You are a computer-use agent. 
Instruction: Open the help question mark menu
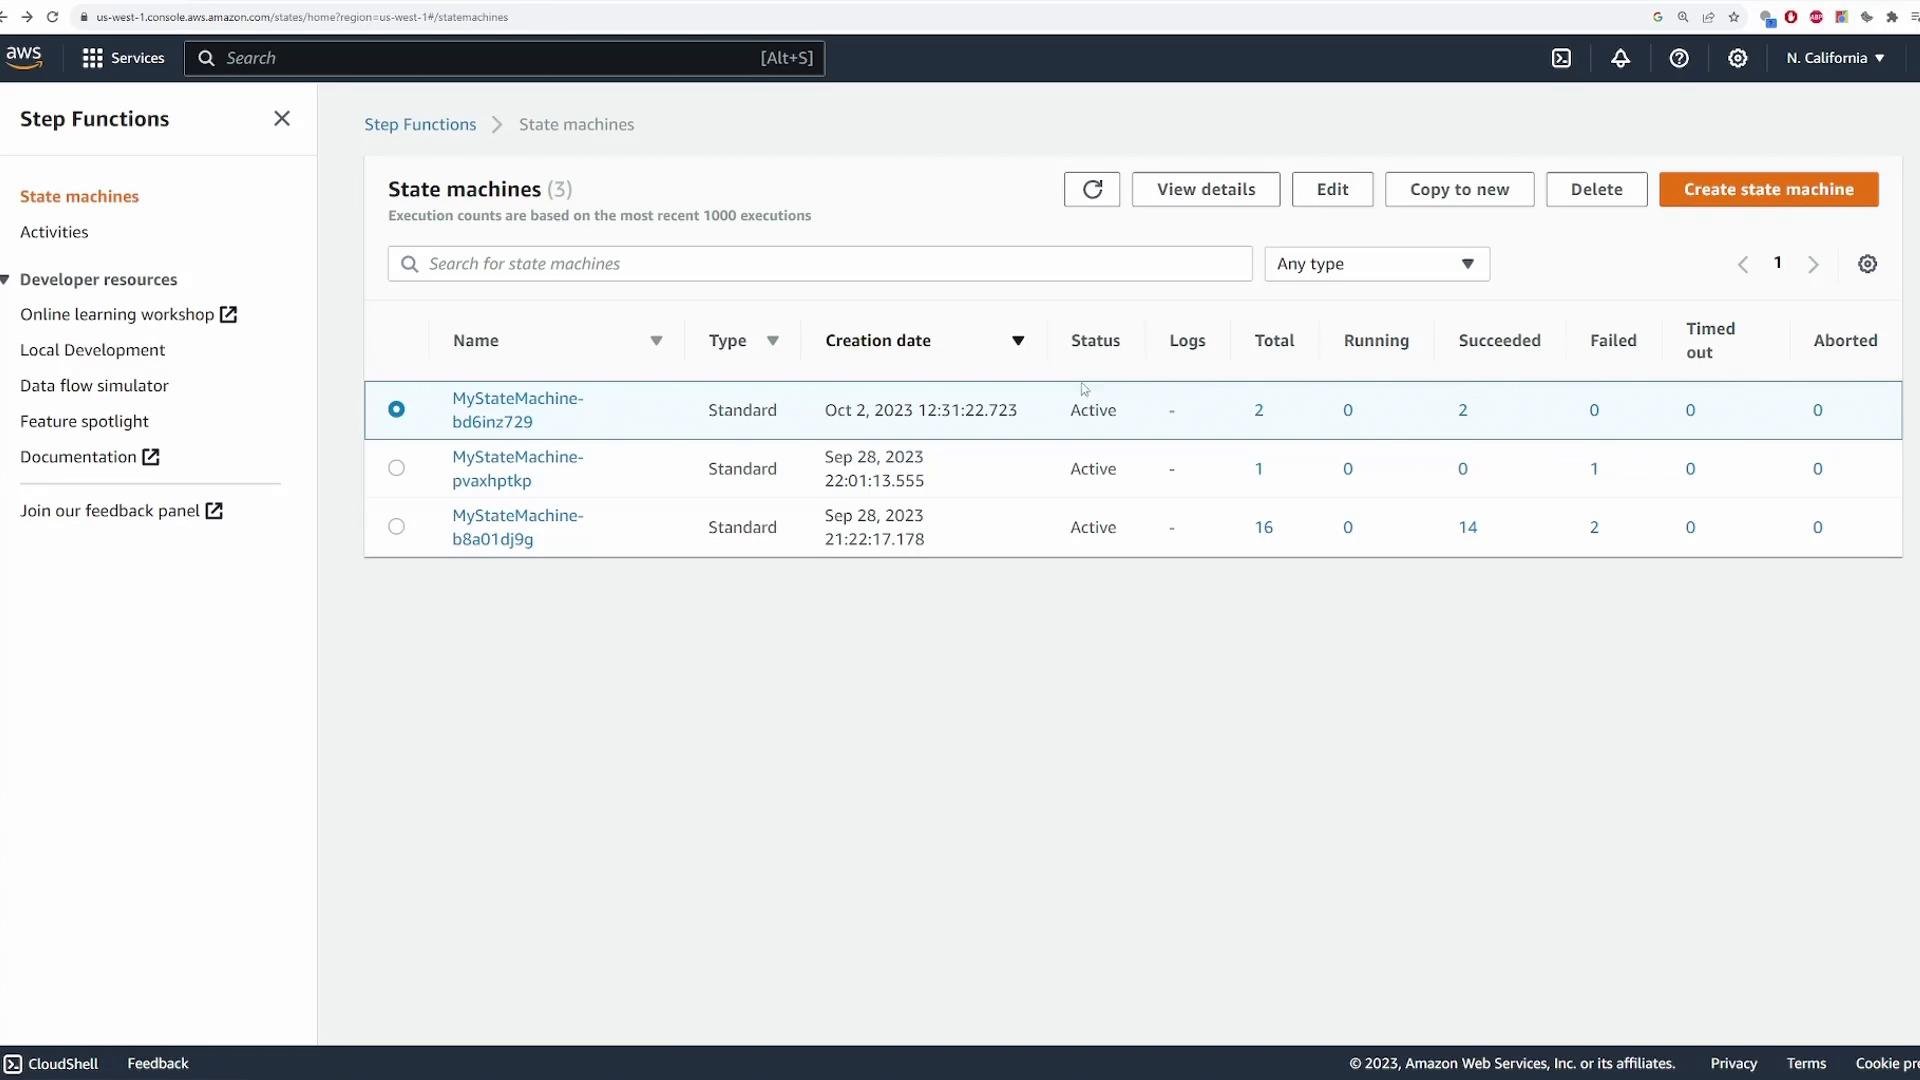[x=1679, y=58]
